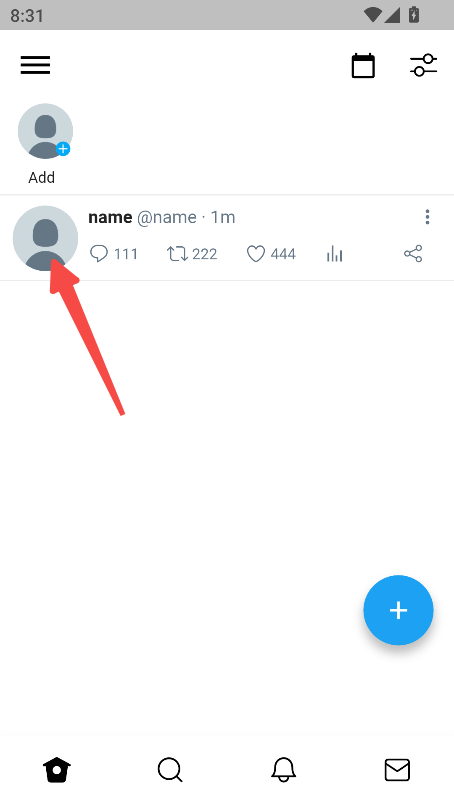Screen dimensions: 454x807
Task: View post analytics bar chart icon
Action: coord(335,254)
